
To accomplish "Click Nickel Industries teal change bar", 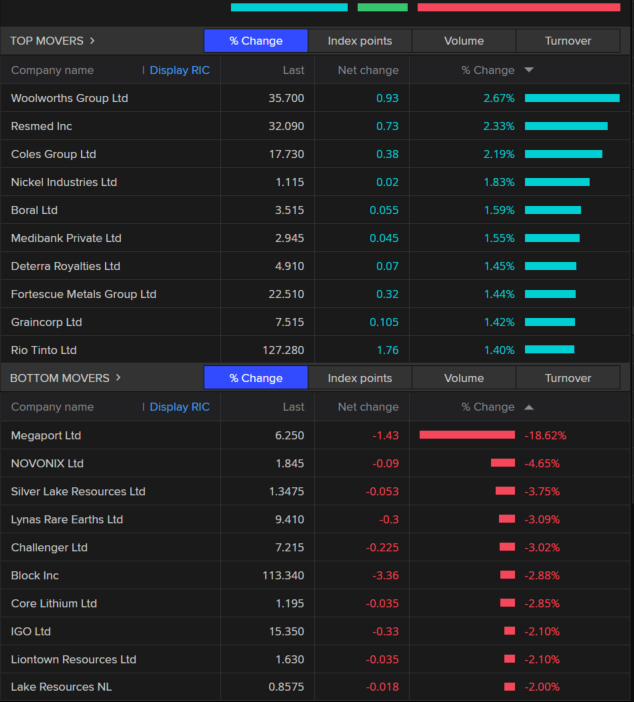I will click(x=557, y=182).
